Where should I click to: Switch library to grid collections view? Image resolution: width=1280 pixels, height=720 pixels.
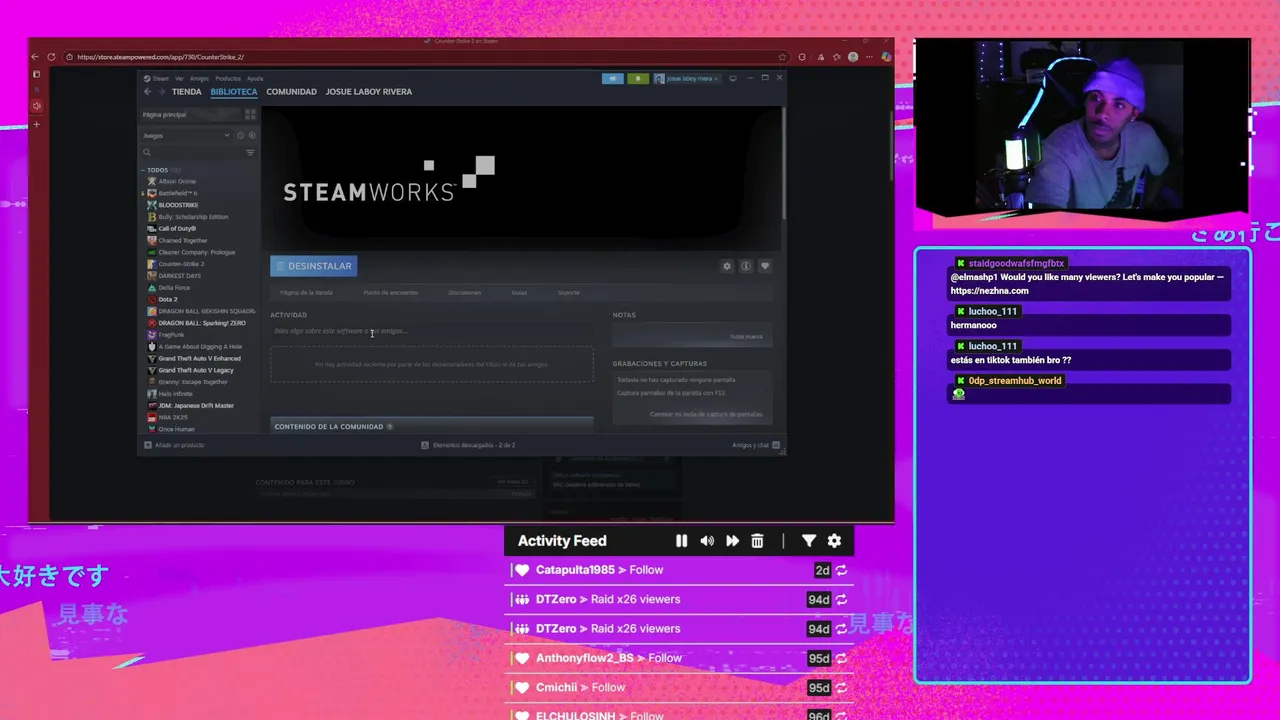tap(250, 115)
